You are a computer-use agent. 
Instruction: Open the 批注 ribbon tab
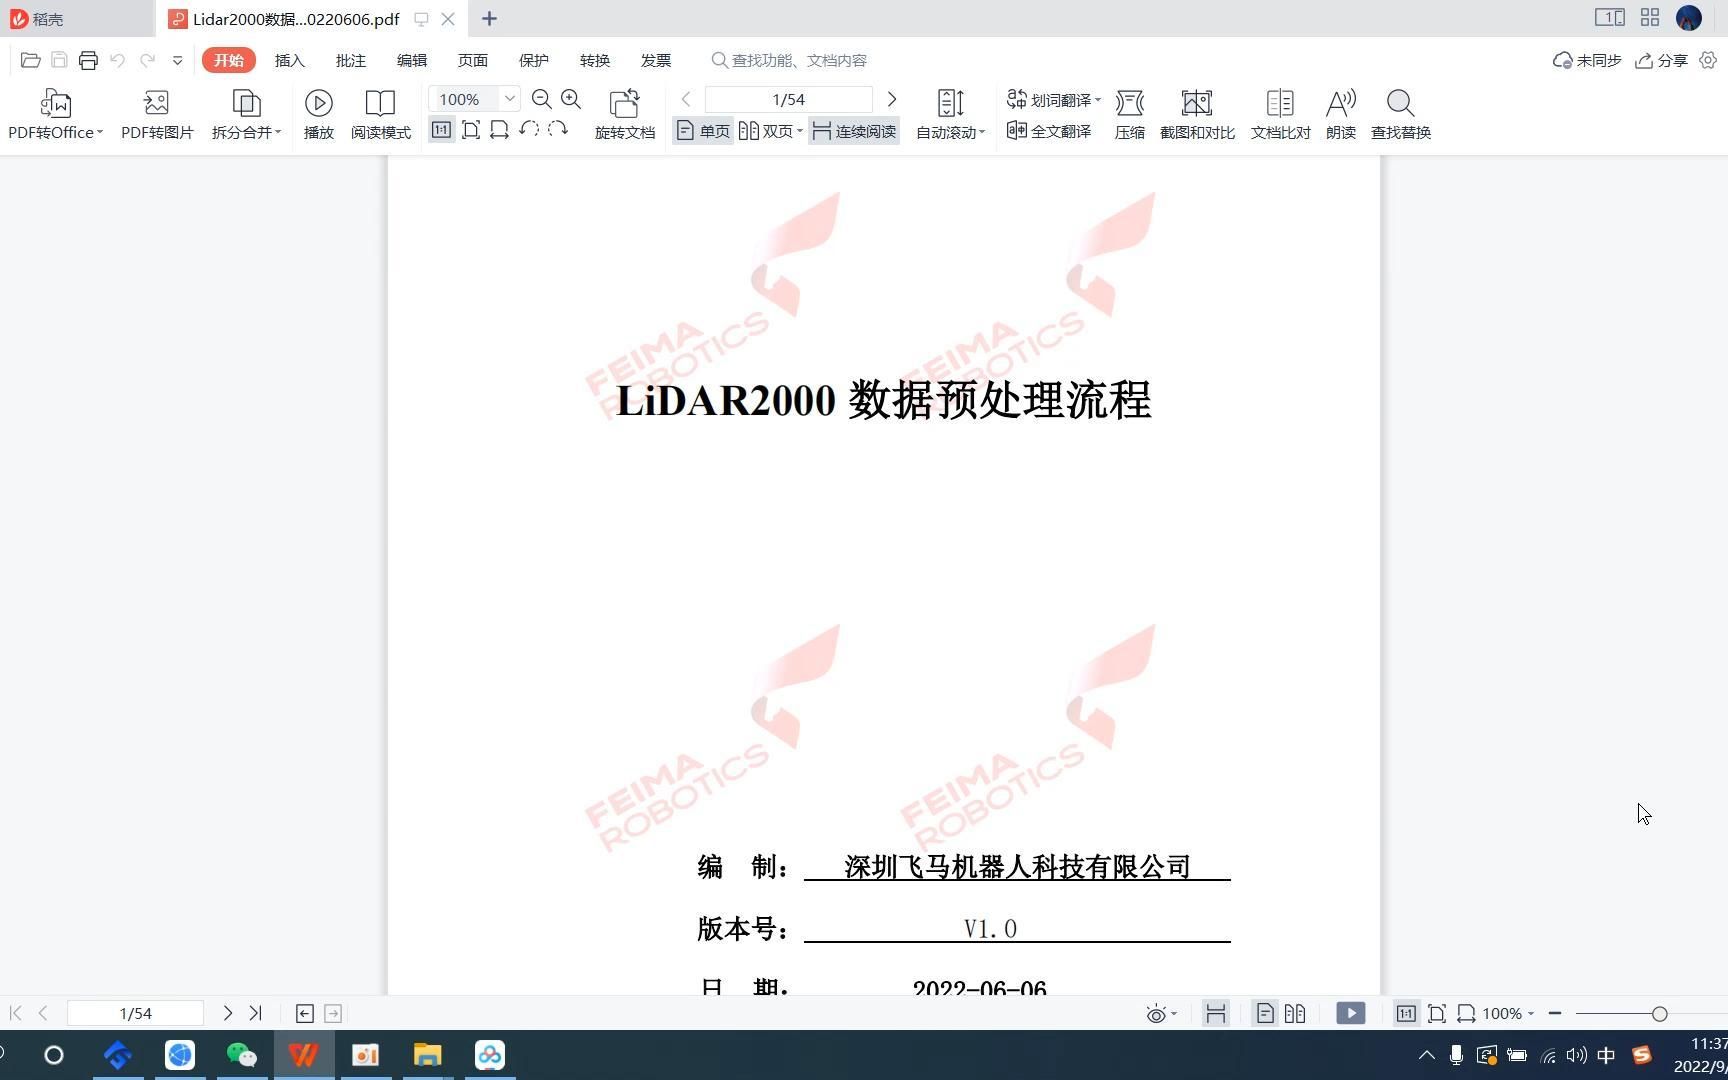pyautogui.click(x=351, y=60)
